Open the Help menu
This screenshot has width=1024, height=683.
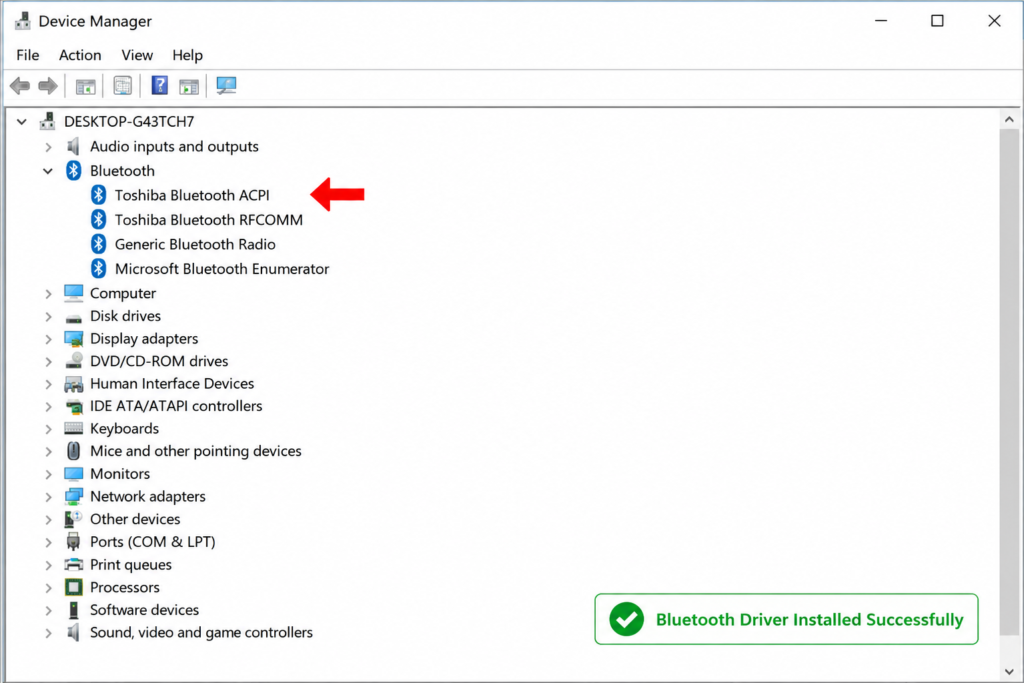pos(187,56)
